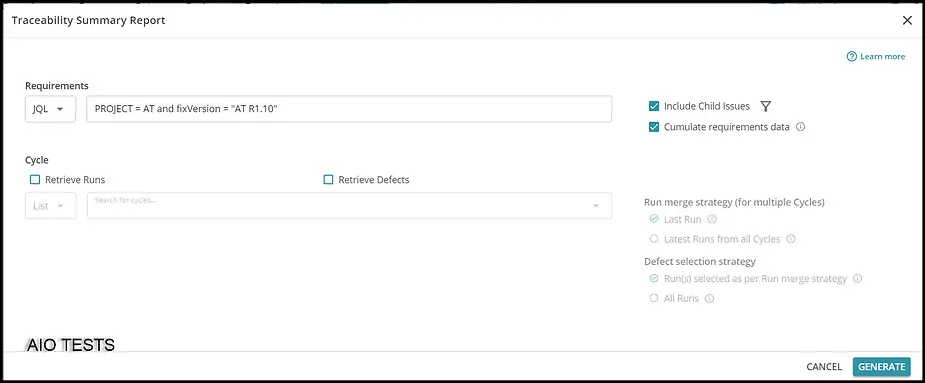Select All Runs defect strategy
925x383 pixels.
[x=654, y=299]
